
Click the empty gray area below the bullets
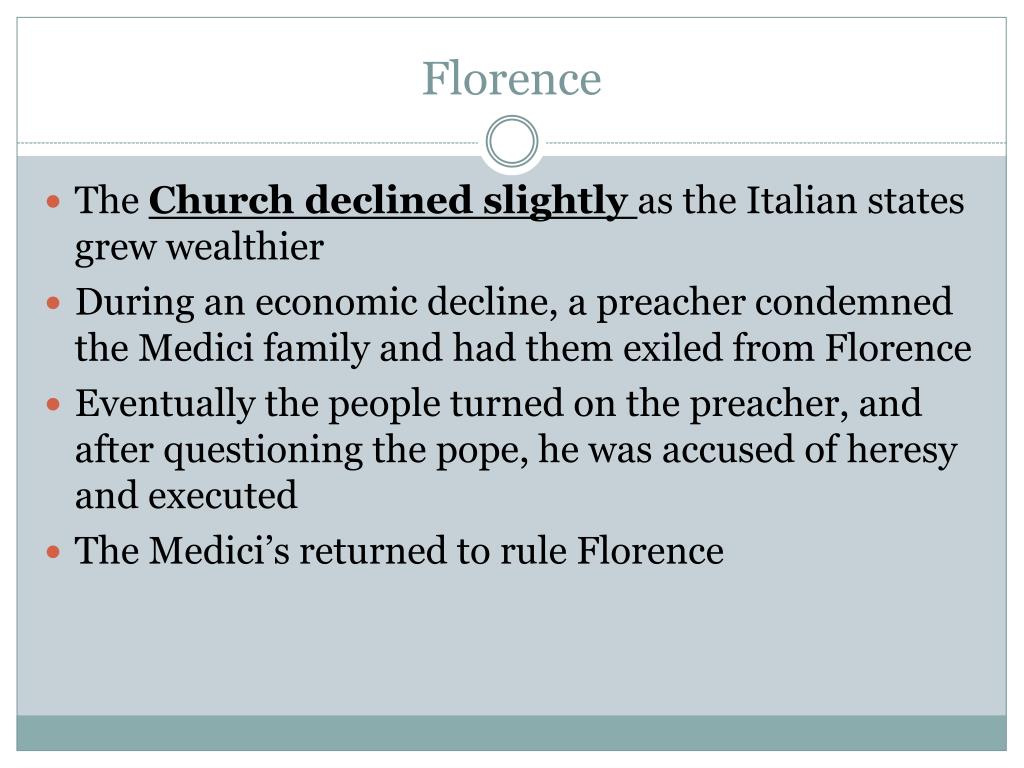tap(511, 643)
